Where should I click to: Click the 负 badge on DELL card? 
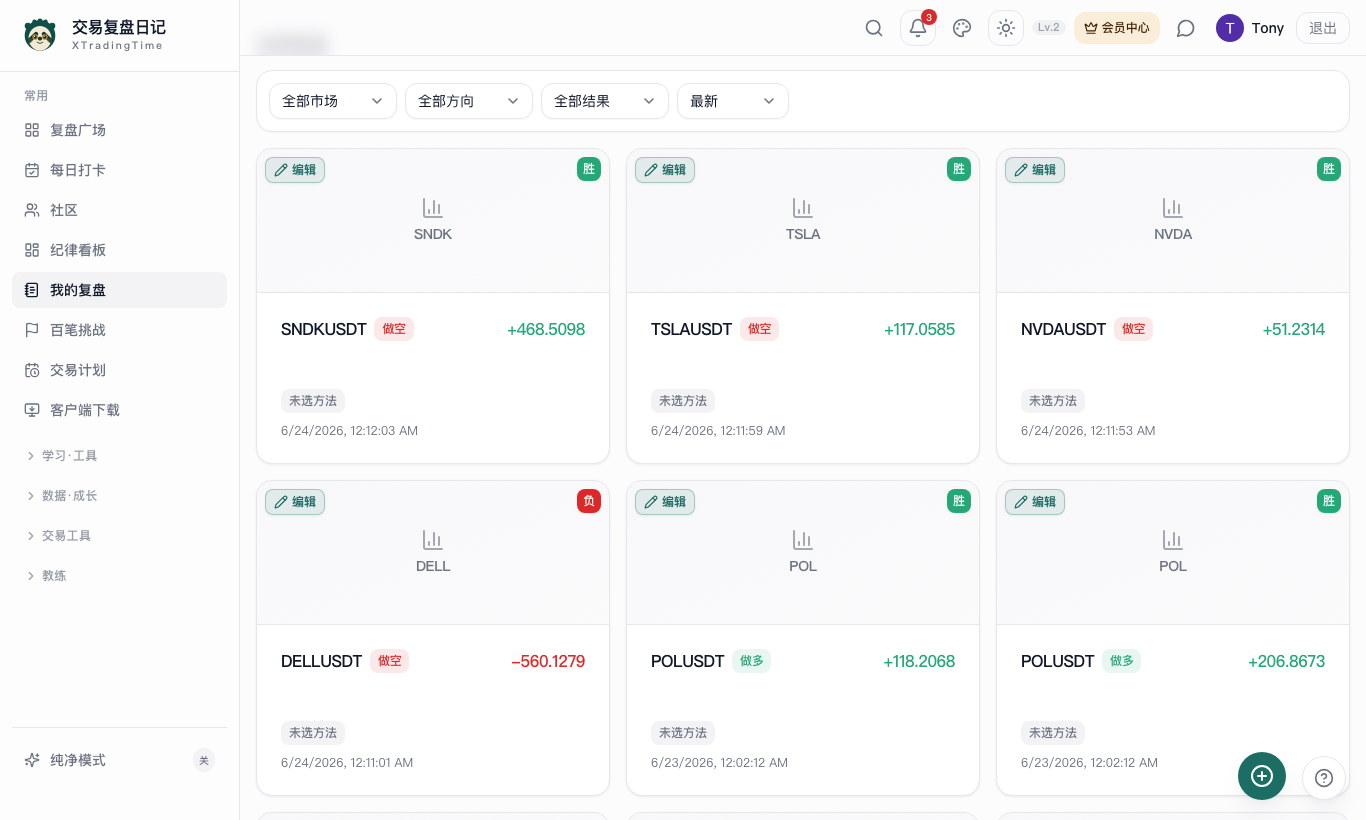tap(589, 501)
